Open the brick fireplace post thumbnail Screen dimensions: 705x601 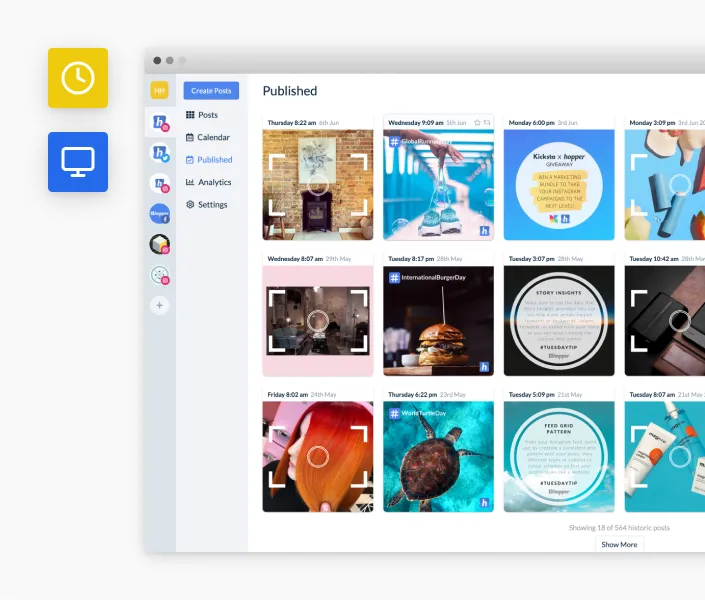pos(318,185)
